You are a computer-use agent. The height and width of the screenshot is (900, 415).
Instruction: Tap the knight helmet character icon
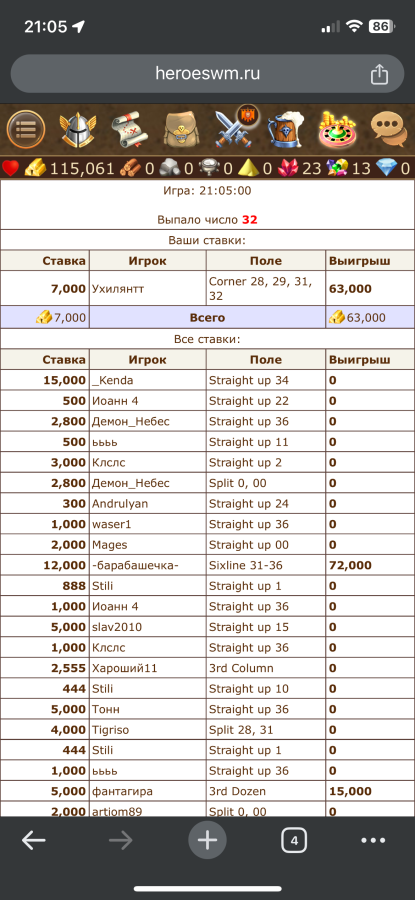(x=78, y=130)
